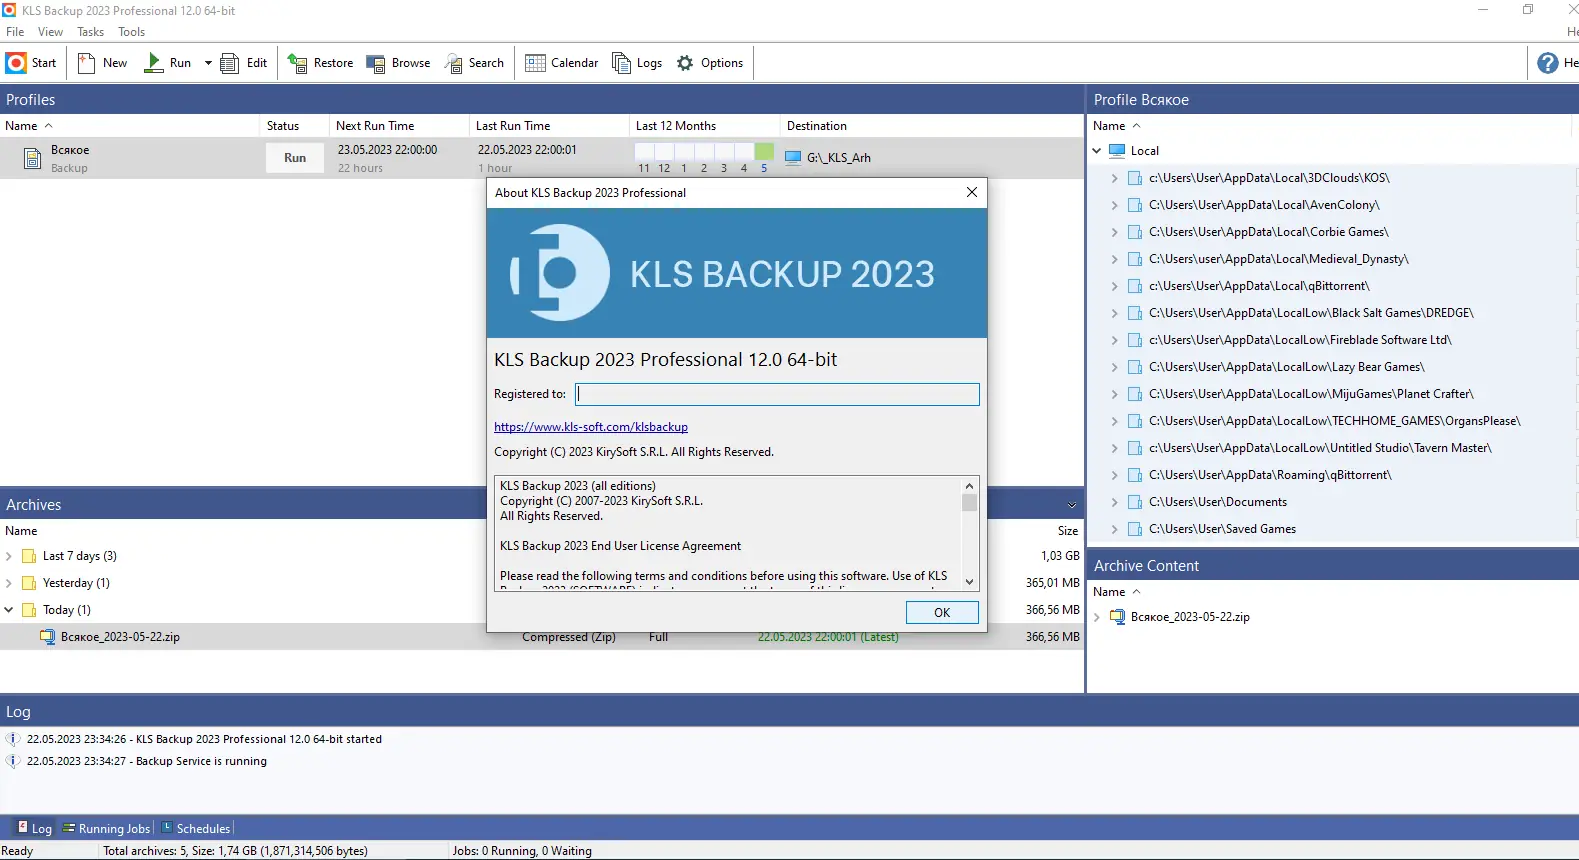The image size is (1579, 860).
Task: Open the Tools menu
Action: [x=132, y=32]
